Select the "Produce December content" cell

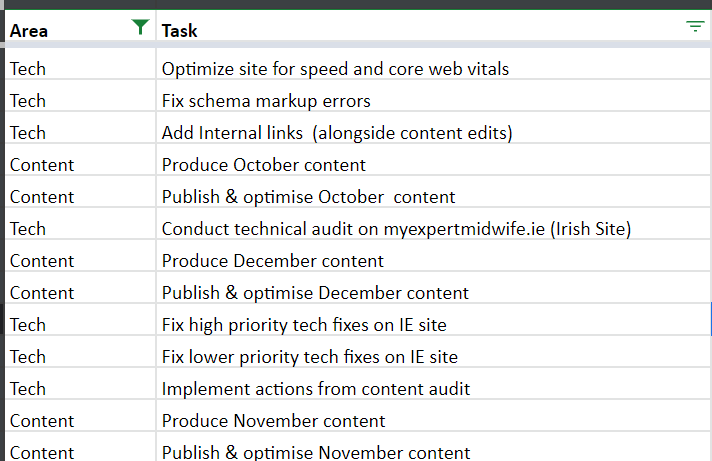point(273,261)
